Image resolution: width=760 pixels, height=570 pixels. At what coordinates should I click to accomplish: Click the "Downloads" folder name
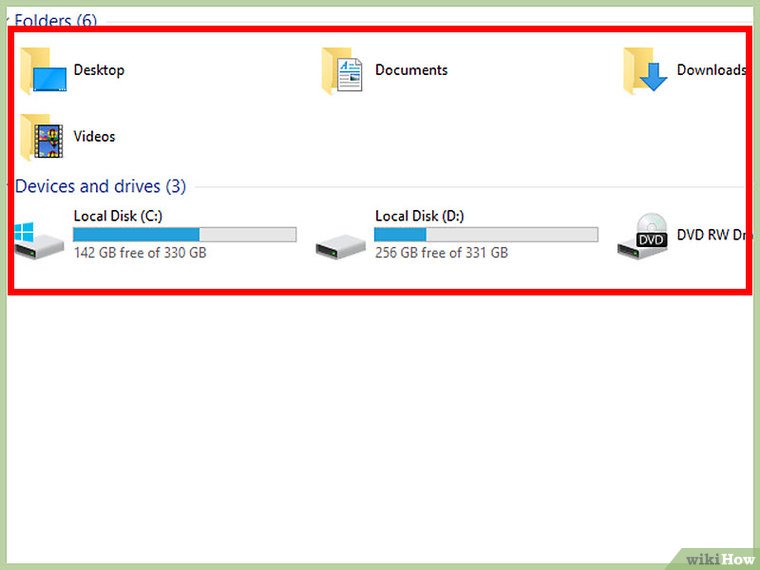[711, 70]
